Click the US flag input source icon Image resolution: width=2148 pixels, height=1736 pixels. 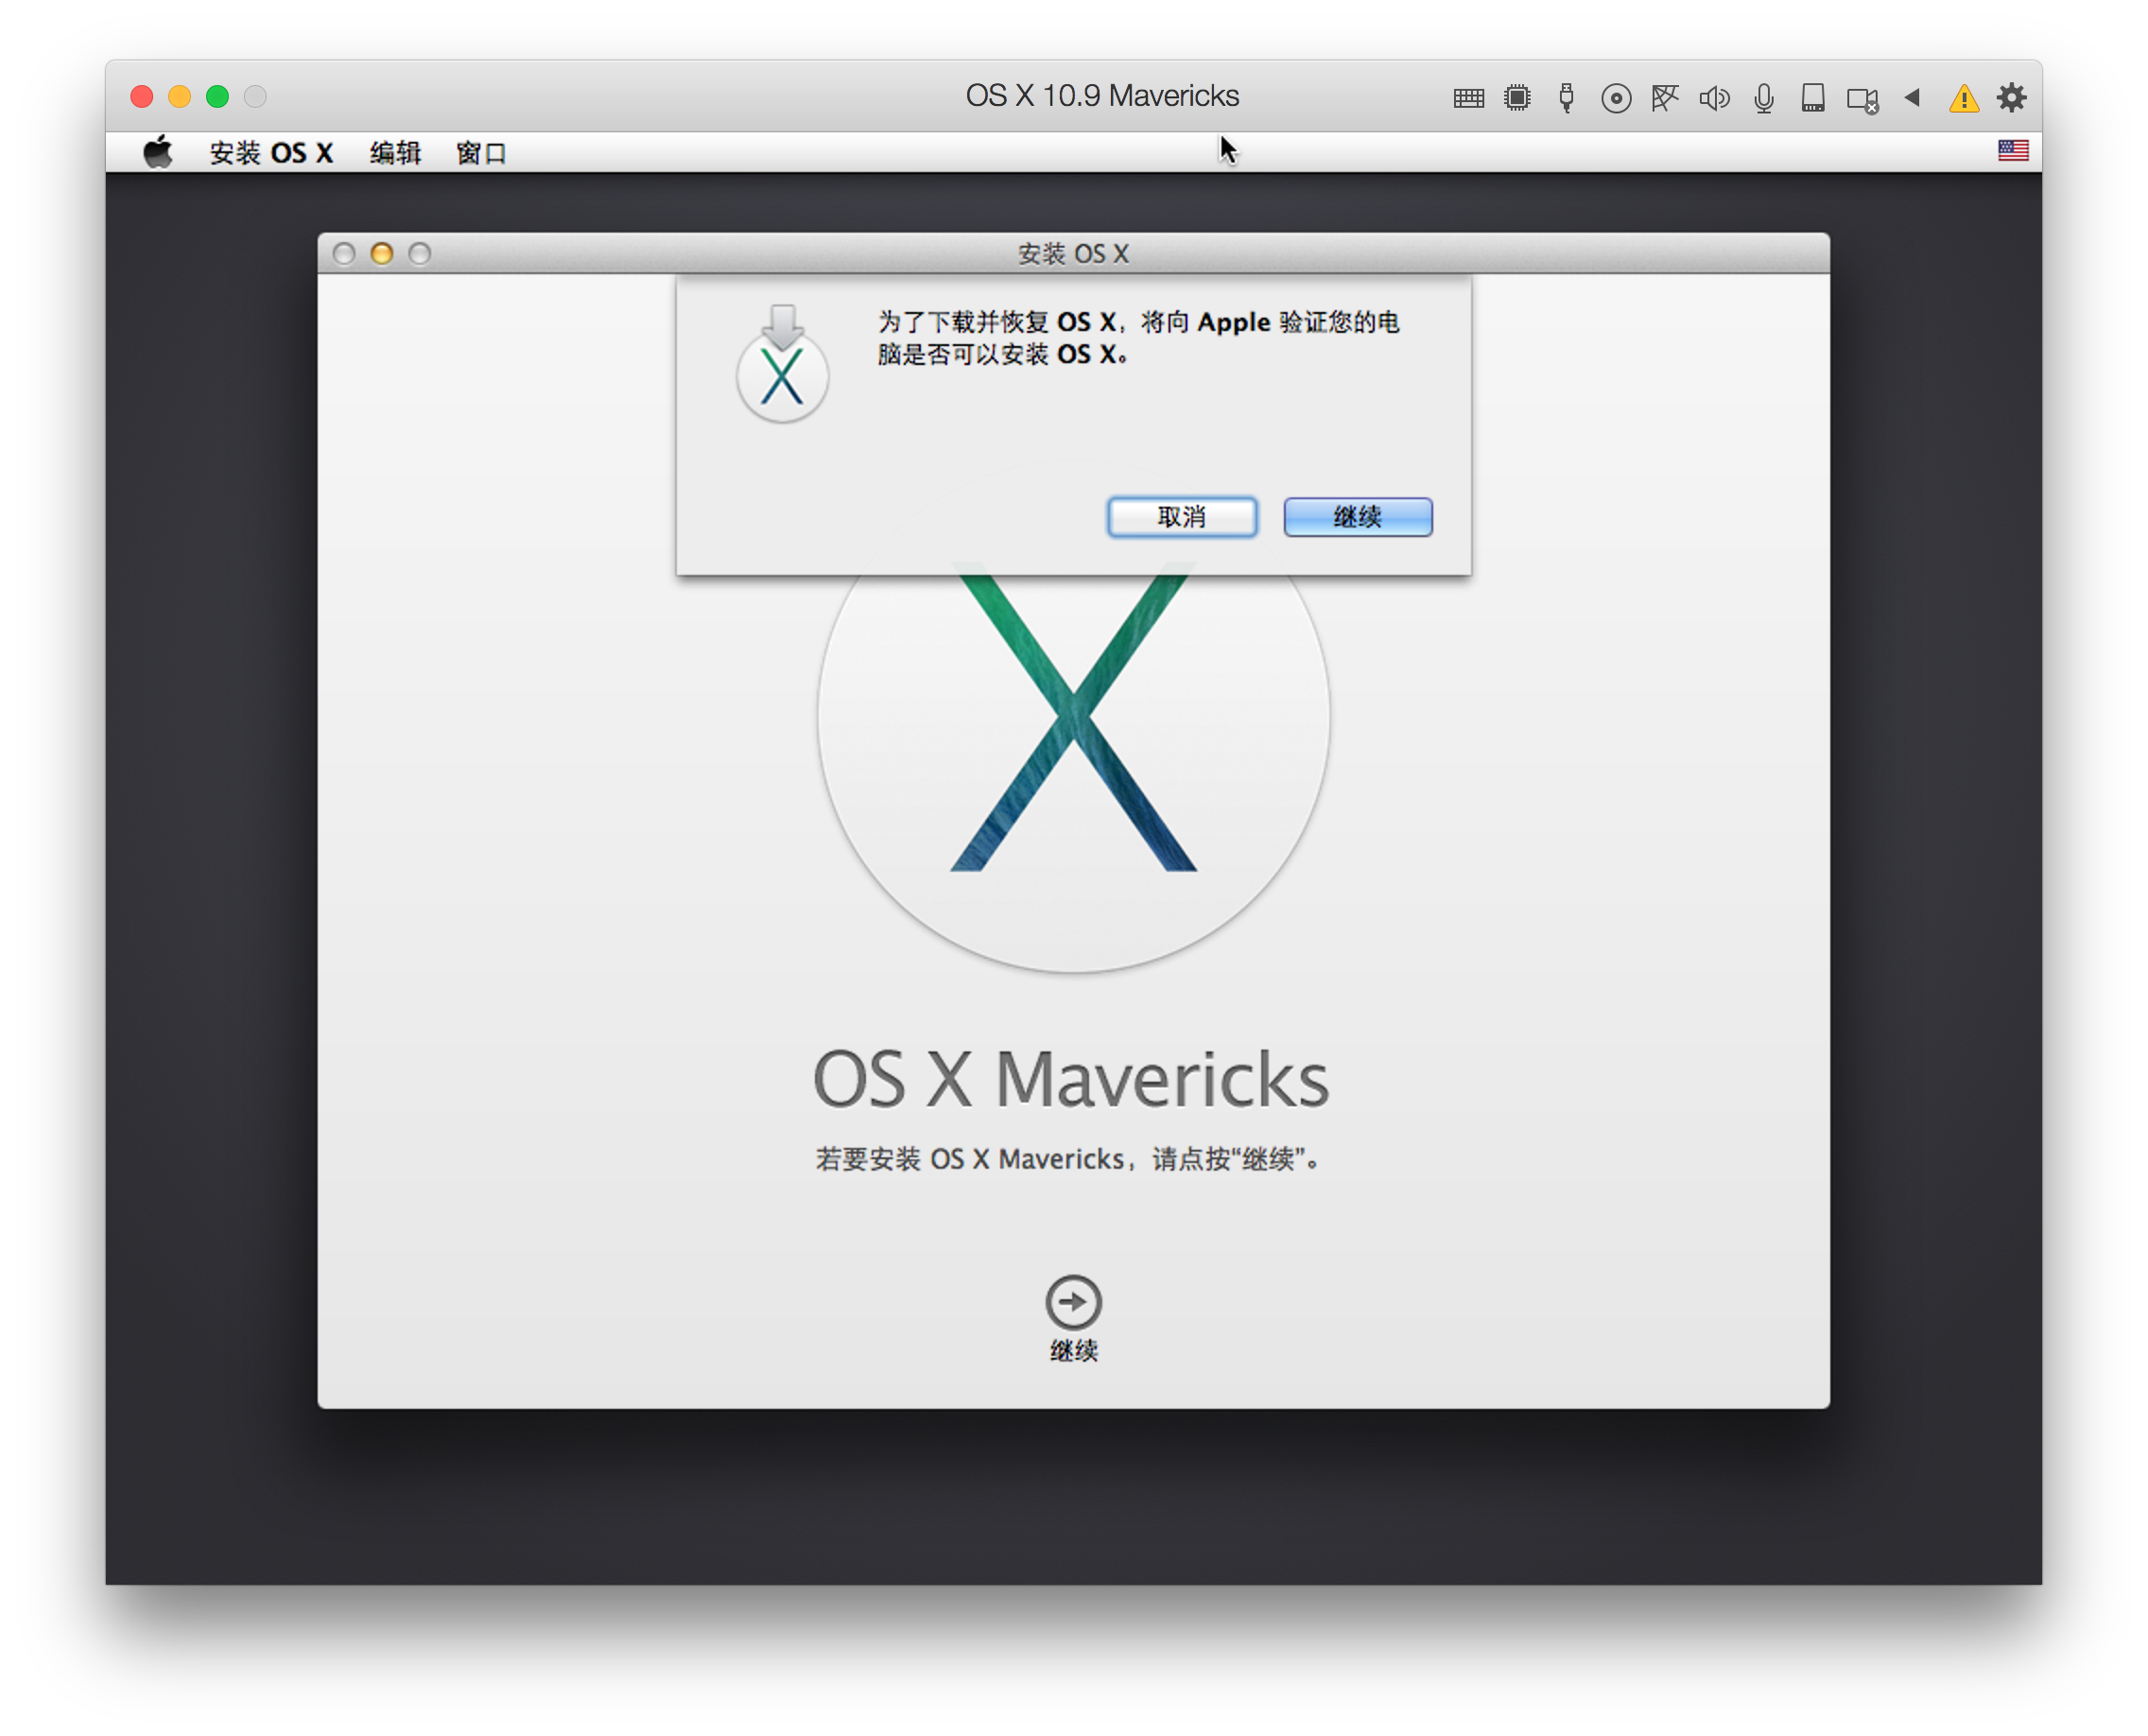2012,151
